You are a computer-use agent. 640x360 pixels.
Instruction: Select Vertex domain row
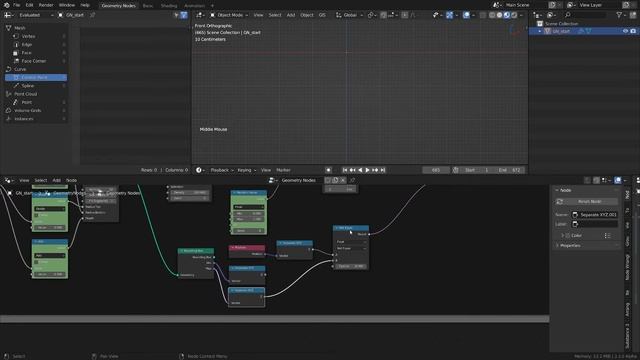click(29, 36)
